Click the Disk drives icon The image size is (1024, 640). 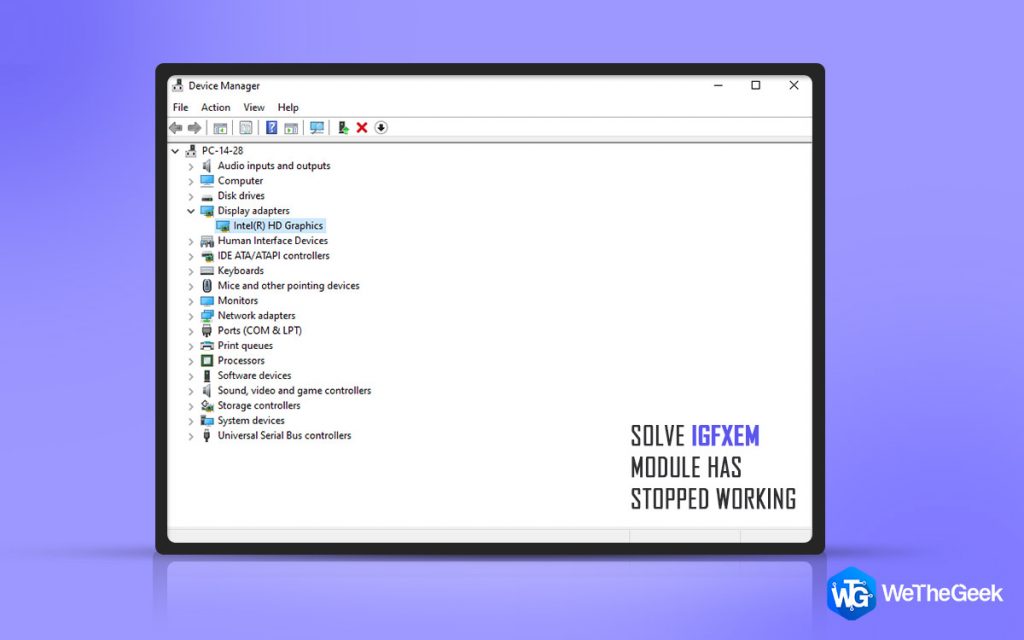pyautogui.click(x=207, y=196)
